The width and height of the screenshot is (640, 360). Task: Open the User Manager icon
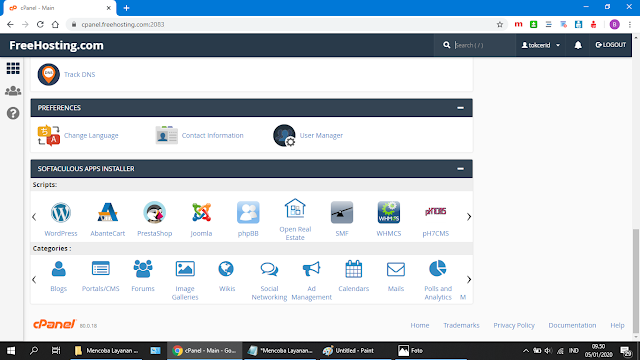pyautogui.click(x=284, y=136)
